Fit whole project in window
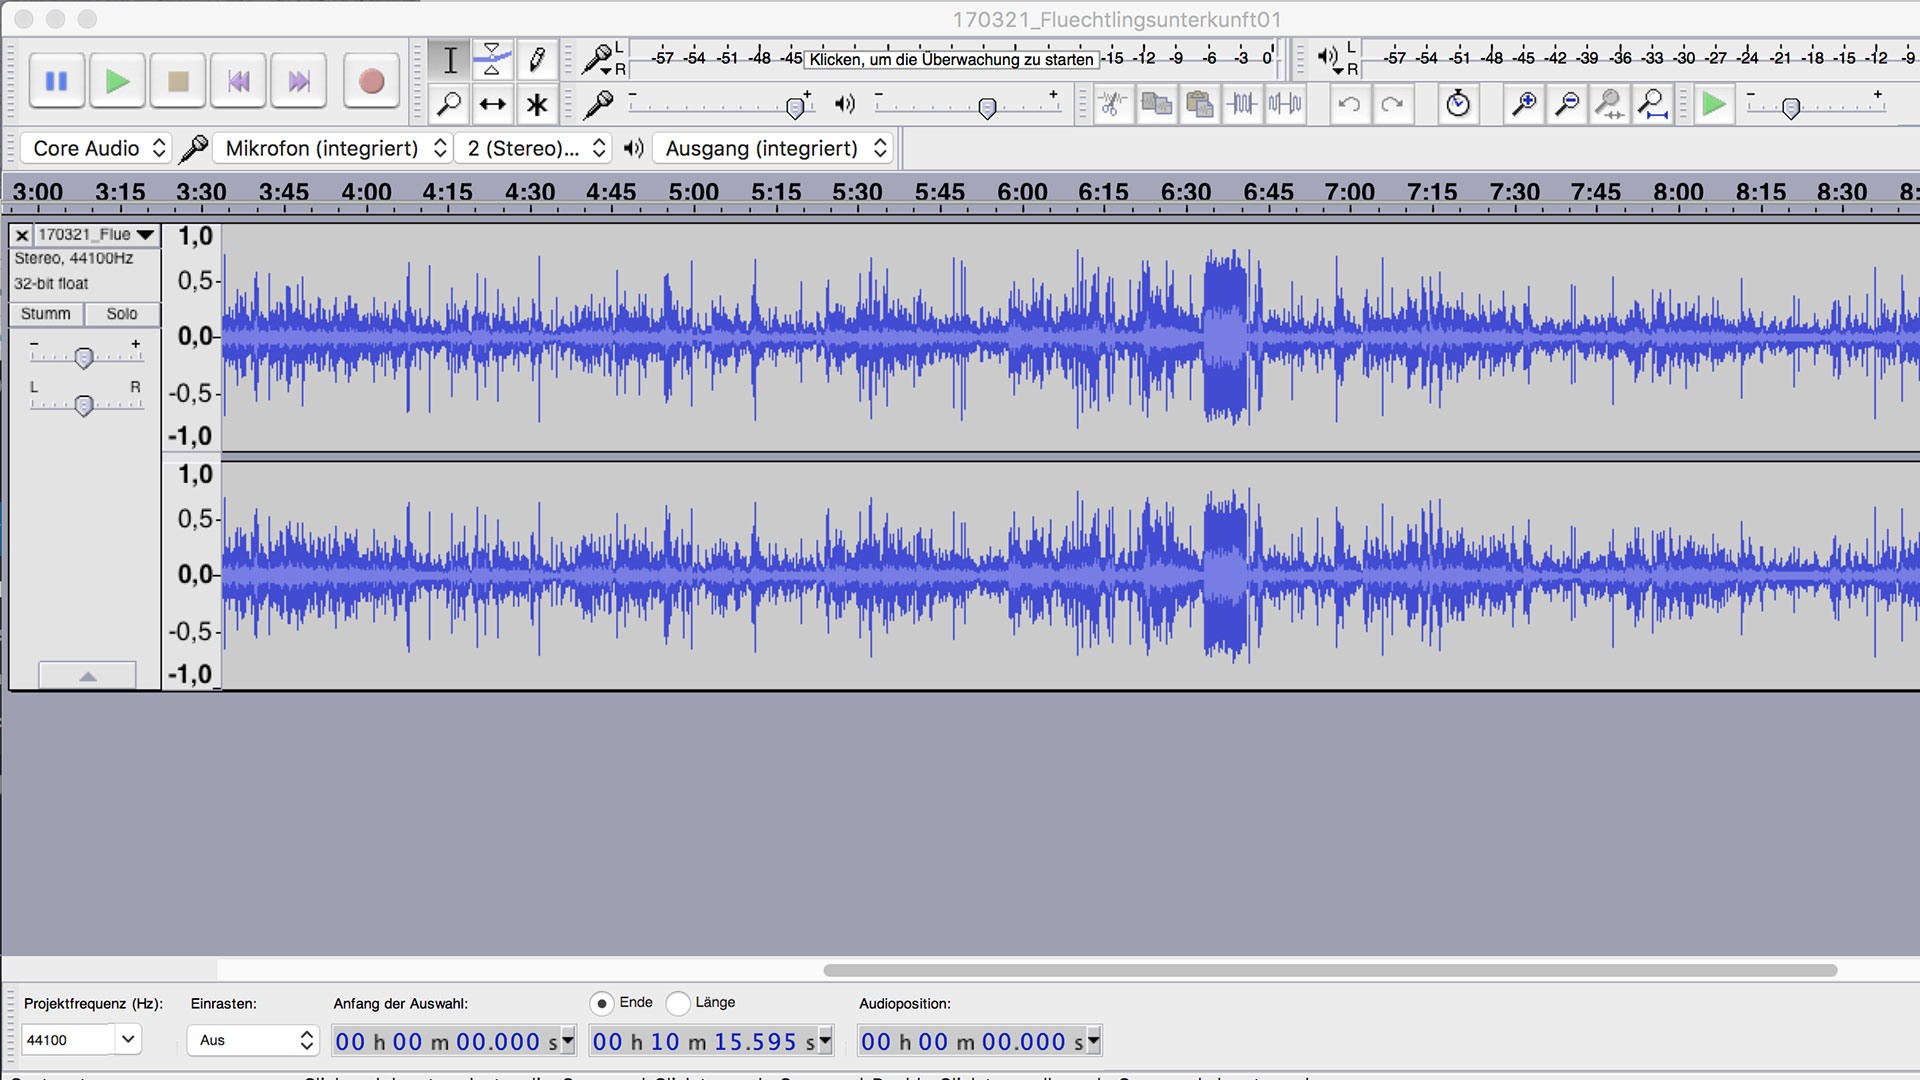Viewport: 1920px width, 1080px height. pos(1653,104)
